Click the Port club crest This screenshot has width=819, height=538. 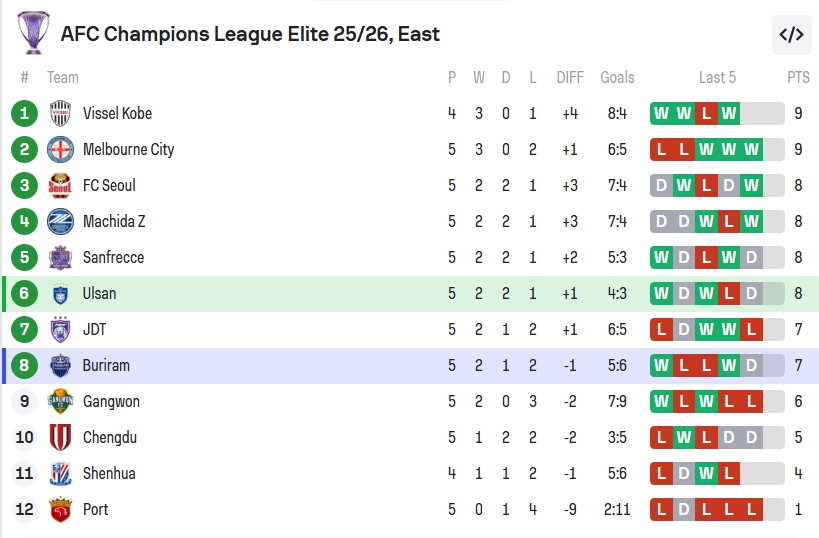60,510
